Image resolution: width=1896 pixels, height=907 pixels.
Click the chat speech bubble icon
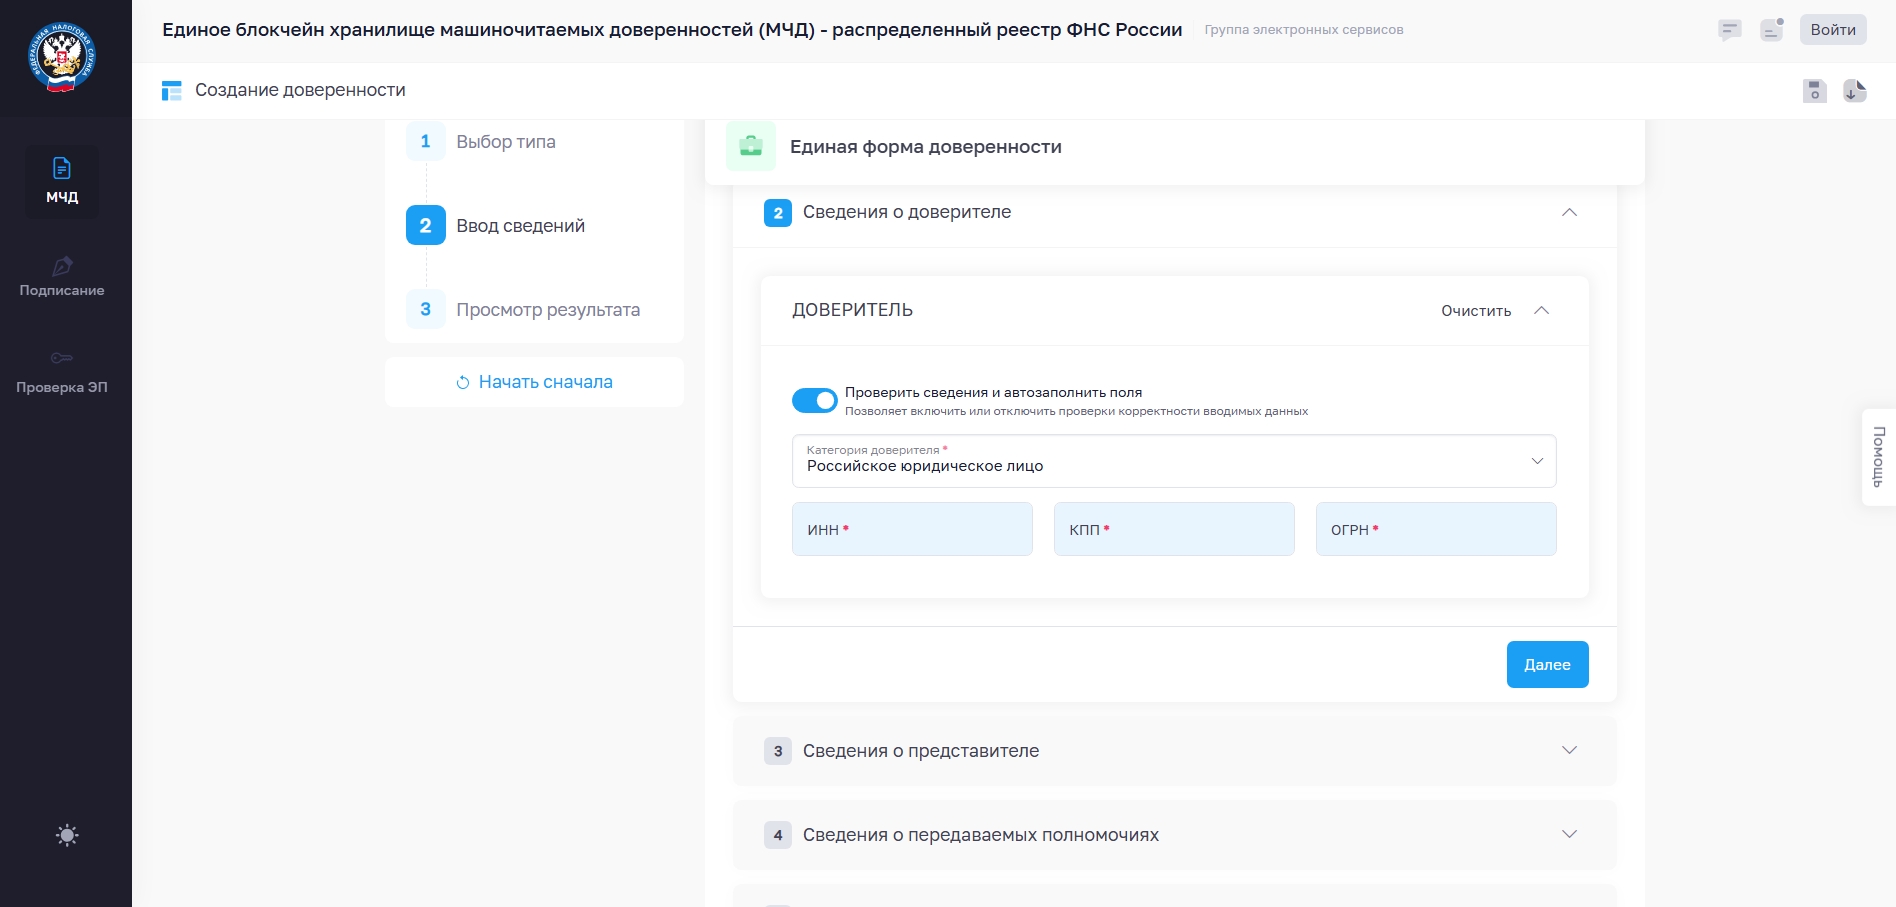1729,30
